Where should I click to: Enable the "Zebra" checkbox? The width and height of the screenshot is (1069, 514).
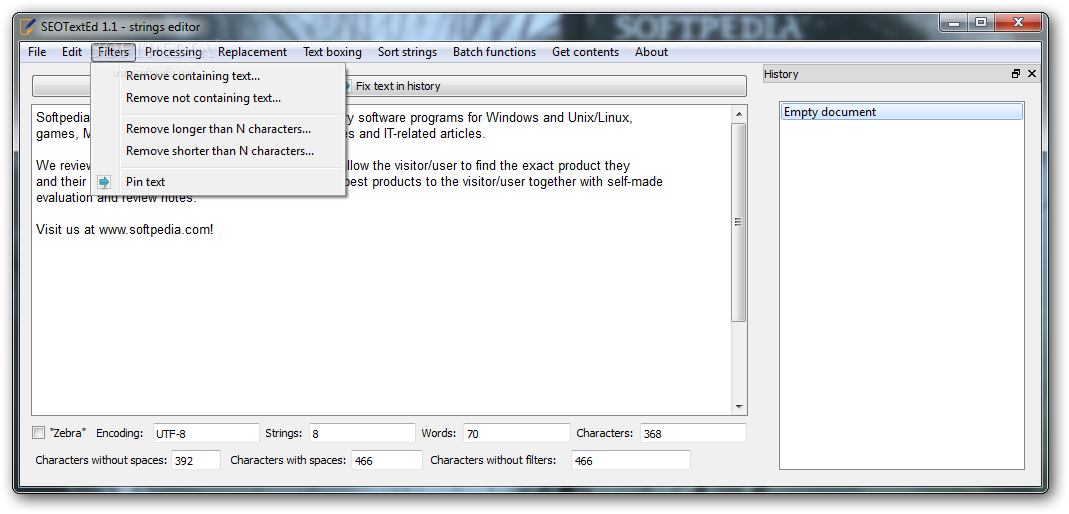39,433
